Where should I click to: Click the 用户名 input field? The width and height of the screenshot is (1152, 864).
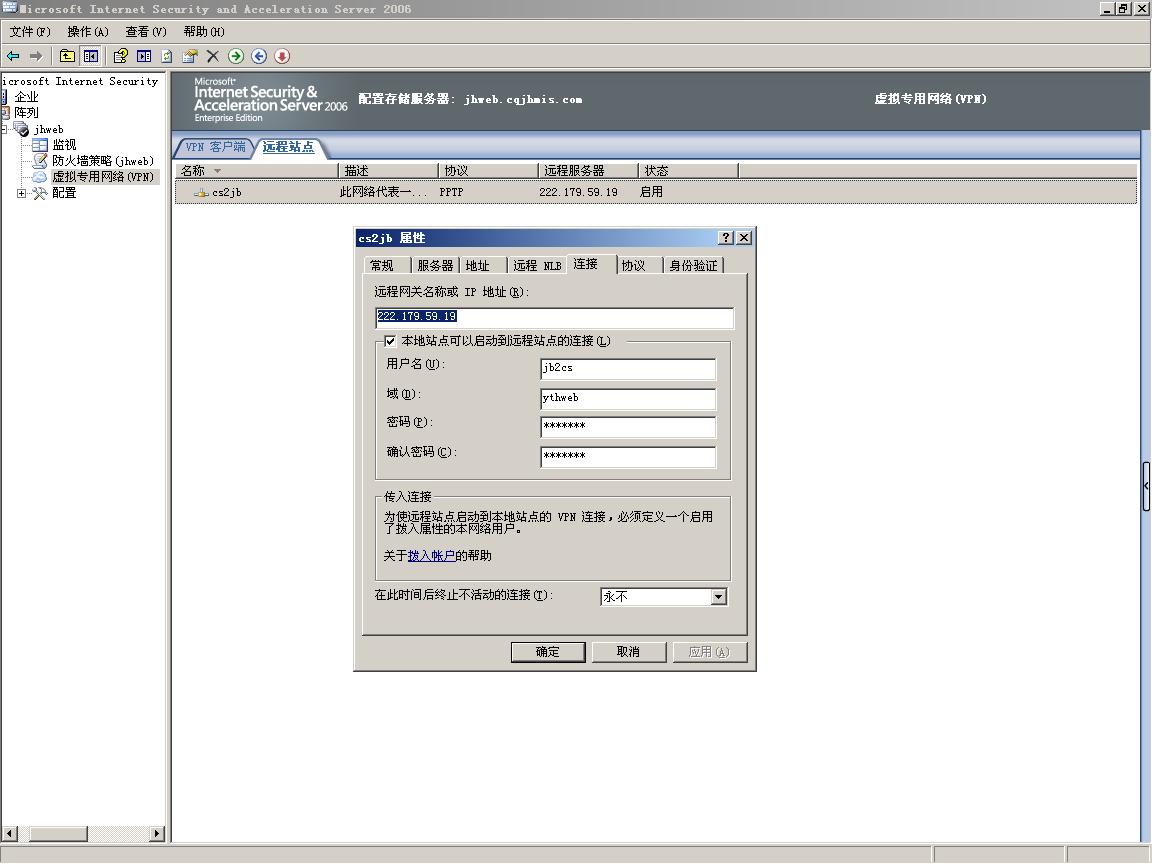tap(627, 368)
